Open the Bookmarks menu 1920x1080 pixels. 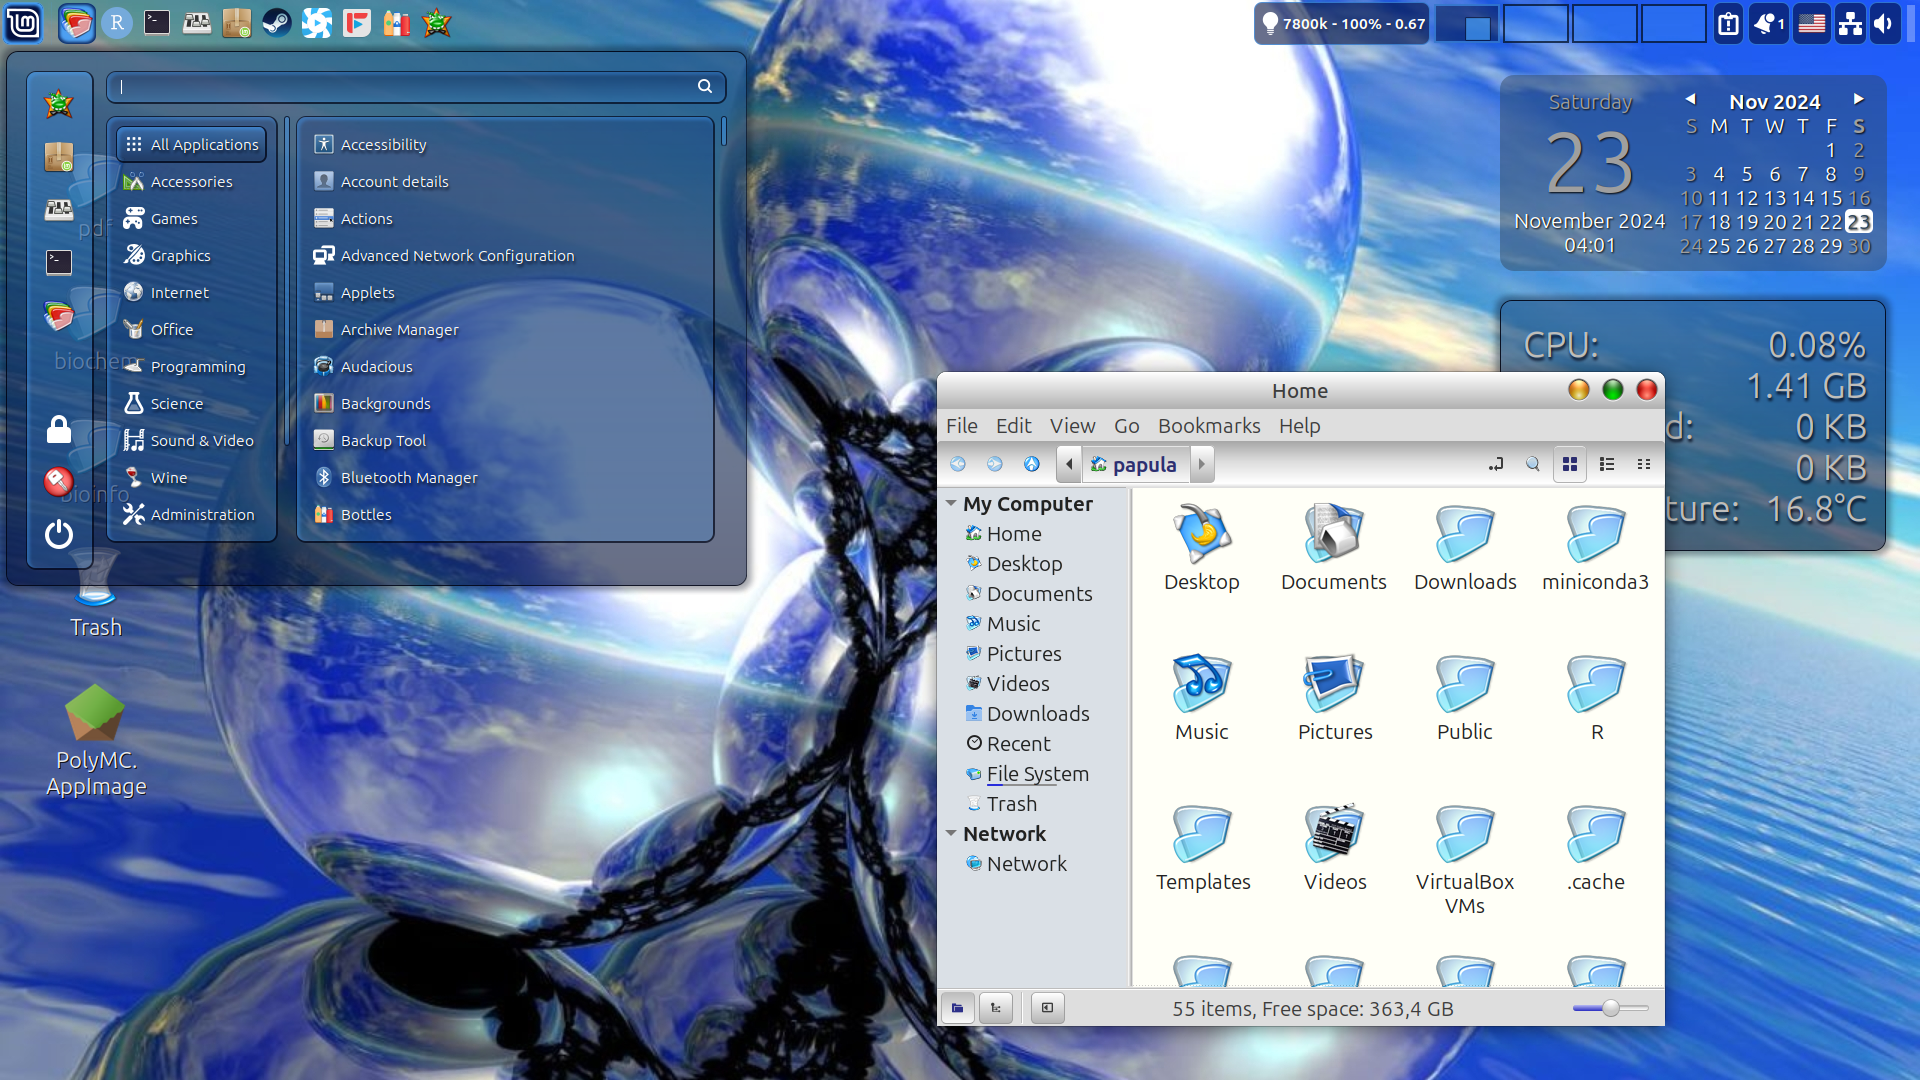point(1209,426)
